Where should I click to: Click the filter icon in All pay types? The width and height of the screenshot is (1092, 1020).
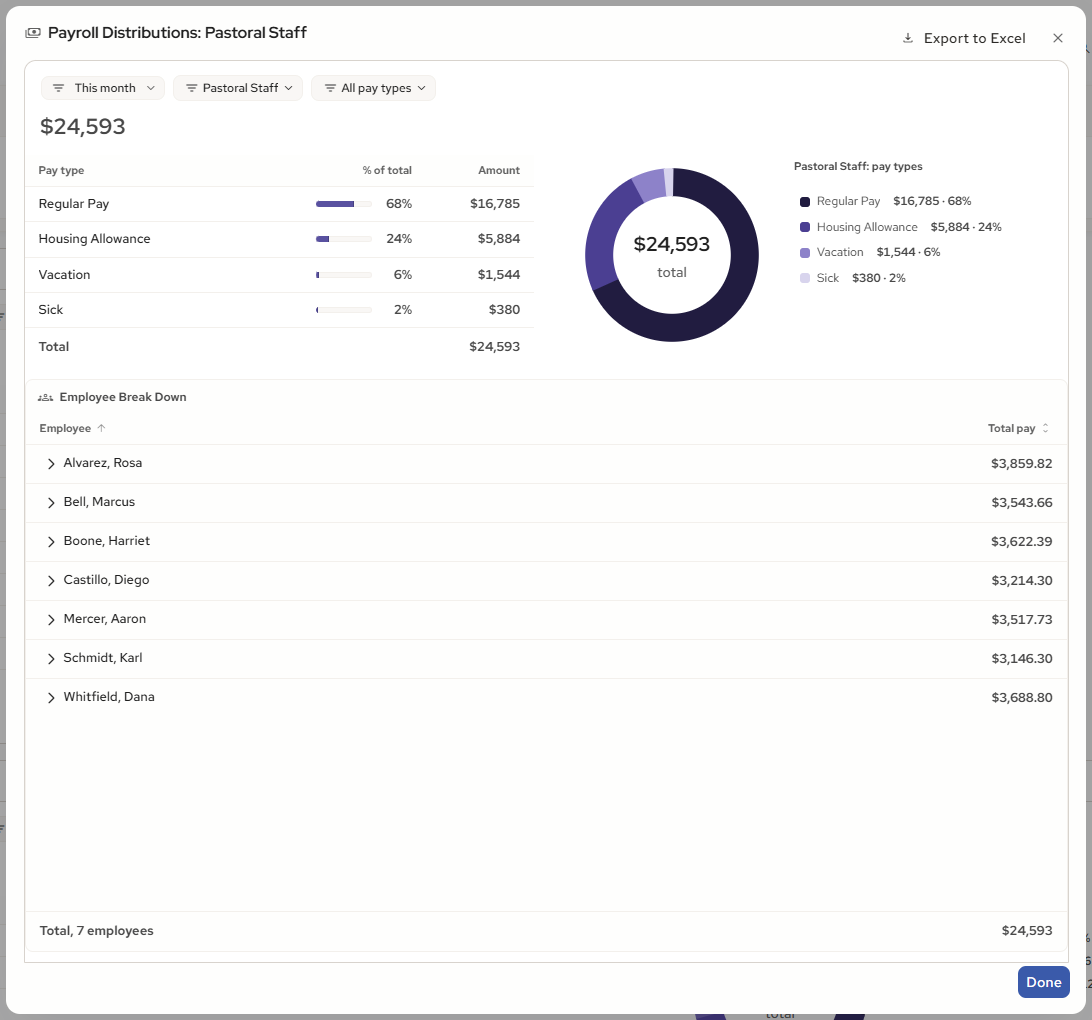click(330, 88)
